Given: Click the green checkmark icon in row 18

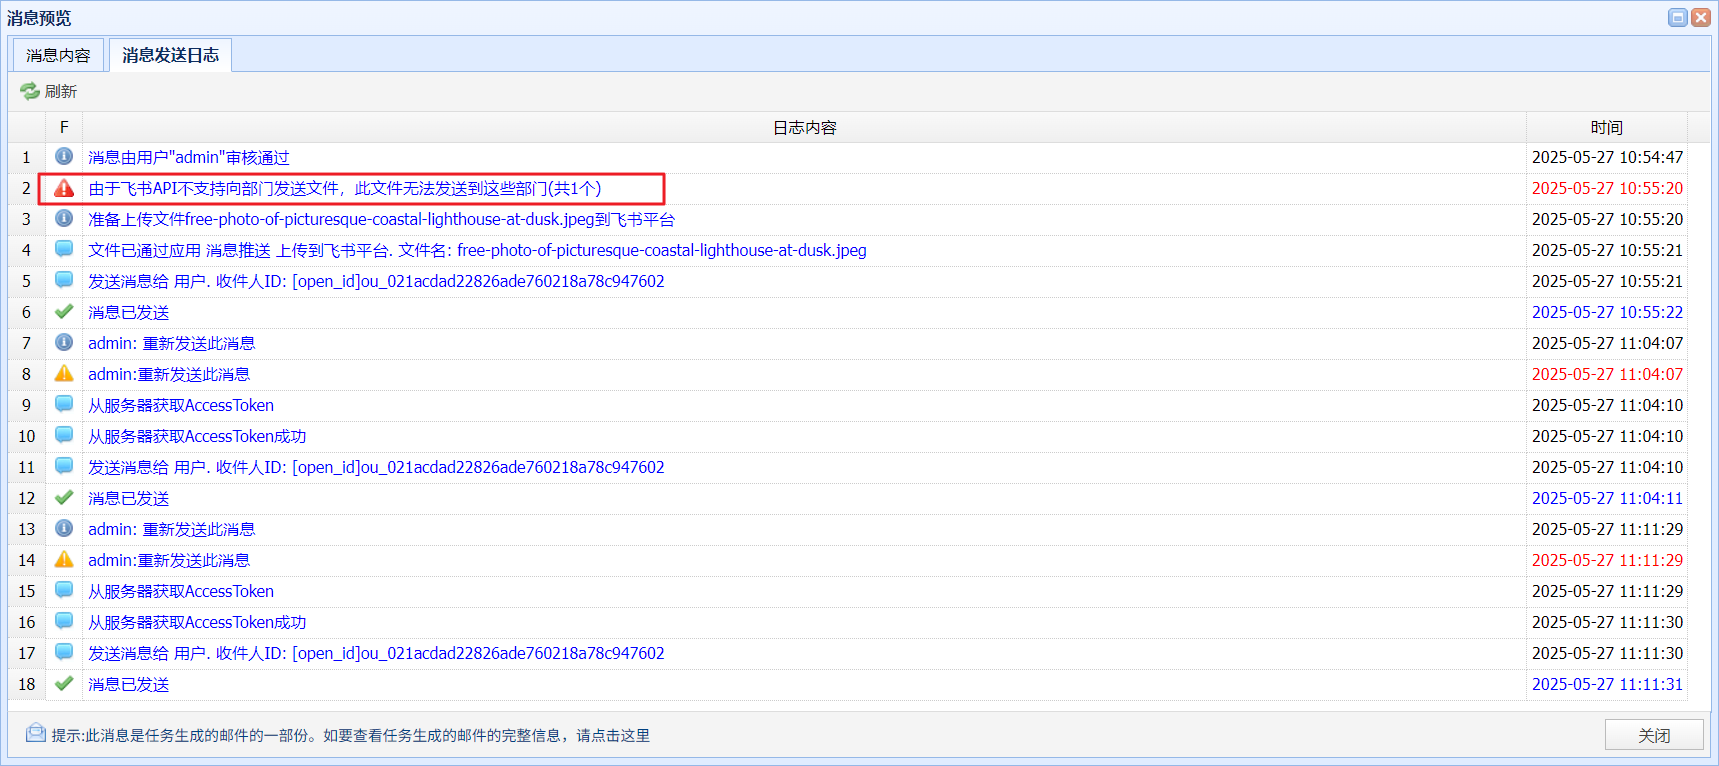Looking at the screenshot, I should [64, 683].
